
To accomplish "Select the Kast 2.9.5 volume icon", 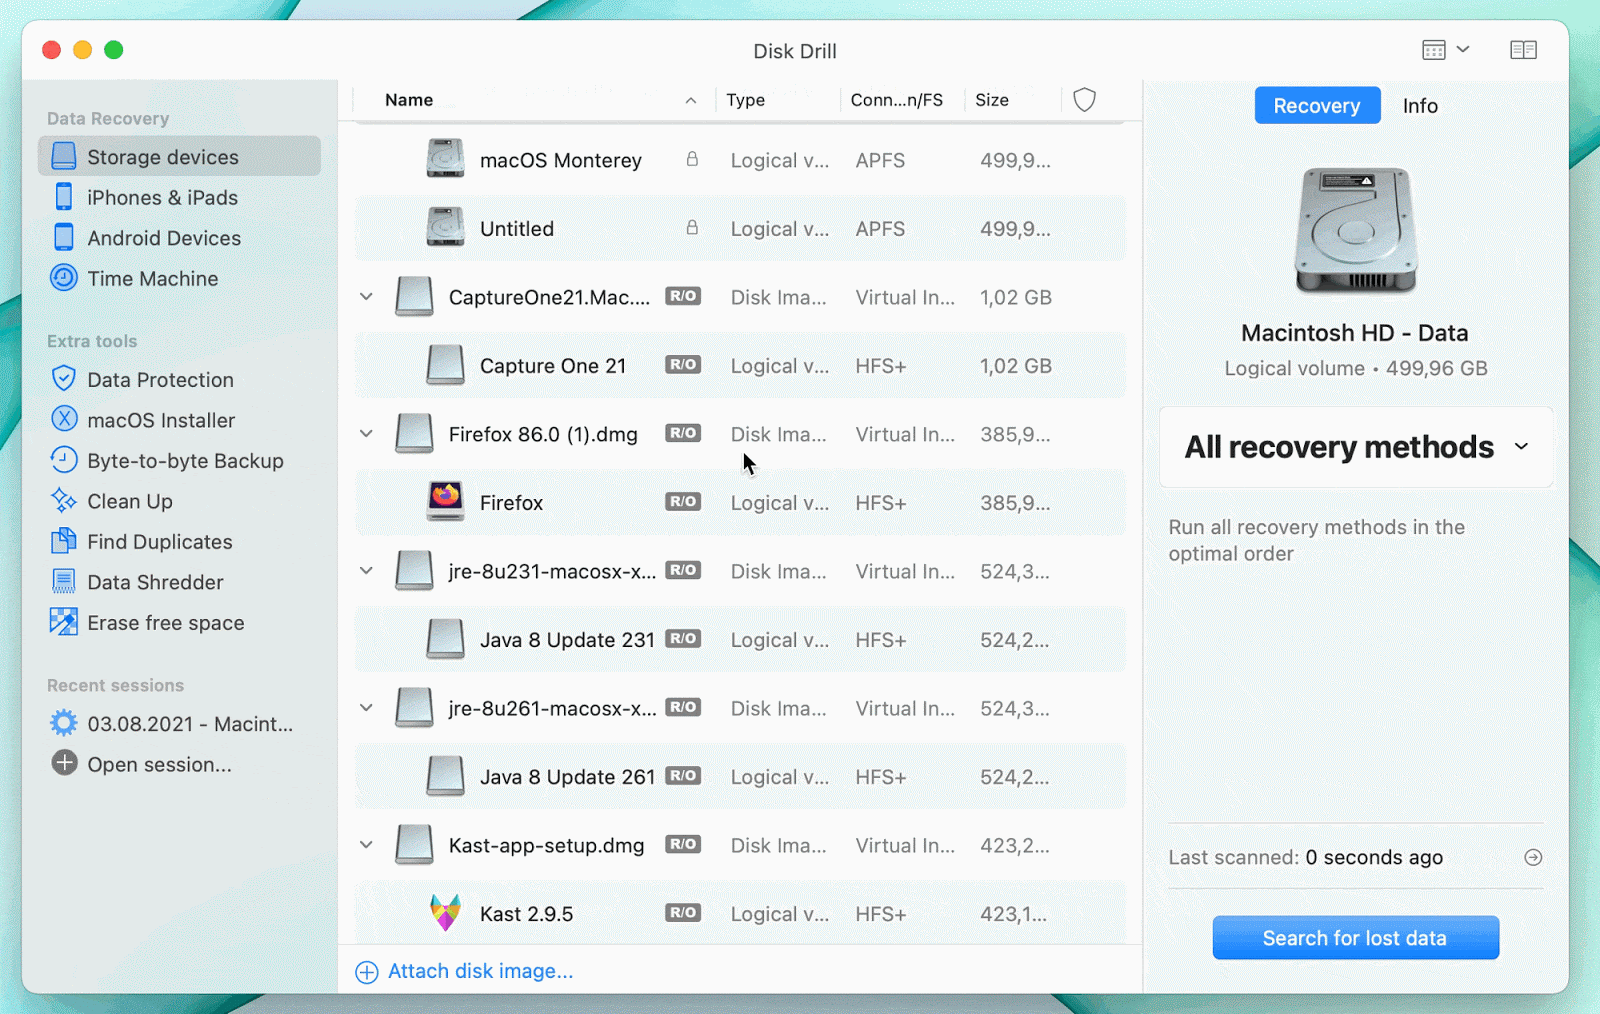I will pyautogui.click(x=445, y=913).
